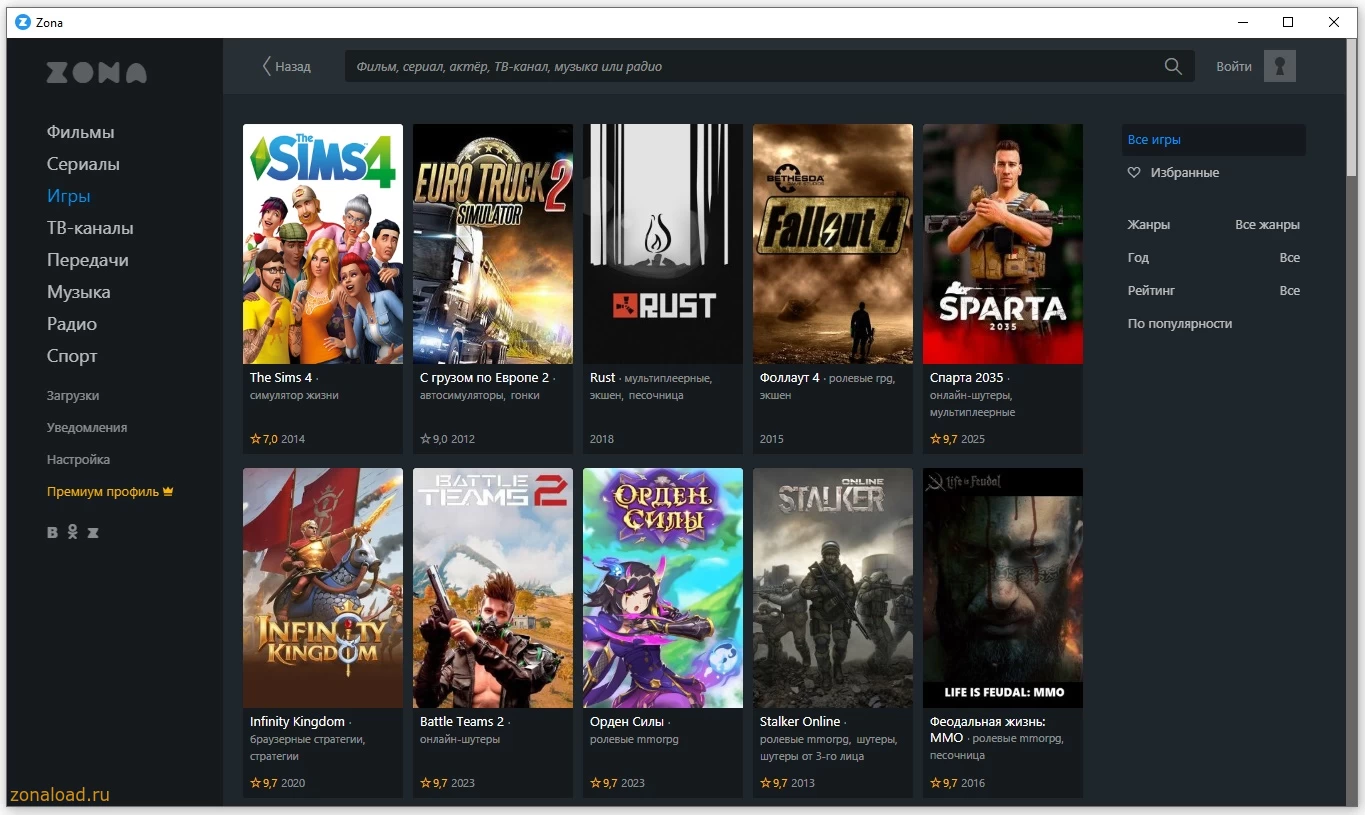Image resolution: width=1365 pixels, height=815 pixels.
Task: Click the rating star for The Sims 4
Action: (x=255, y=439)
